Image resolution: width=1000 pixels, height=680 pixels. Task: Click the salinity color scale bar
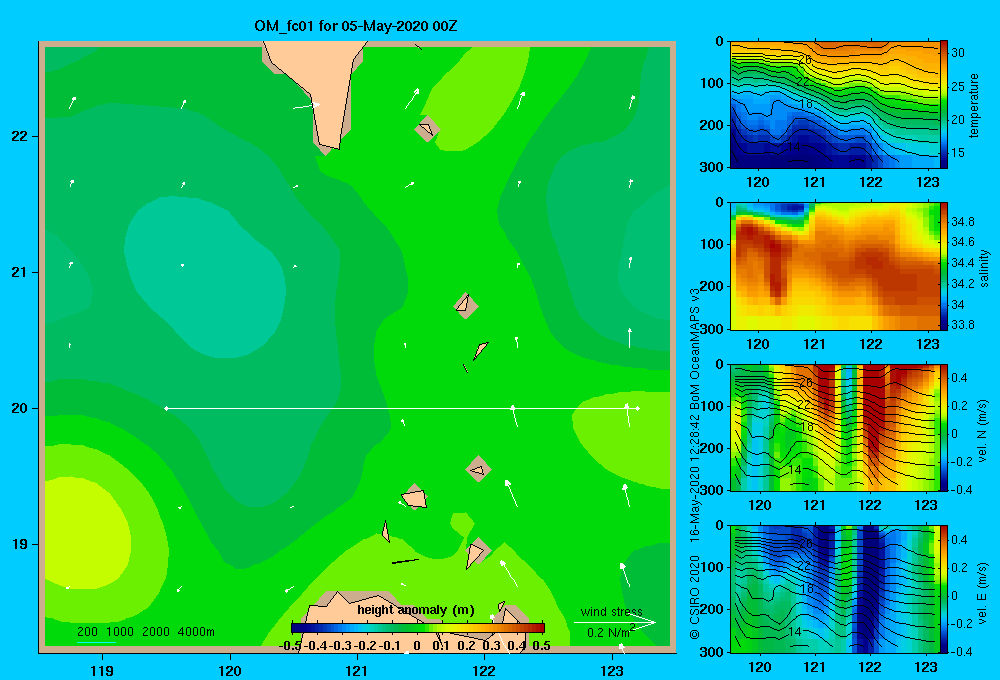pyautogui.click(x=943, y=266)
